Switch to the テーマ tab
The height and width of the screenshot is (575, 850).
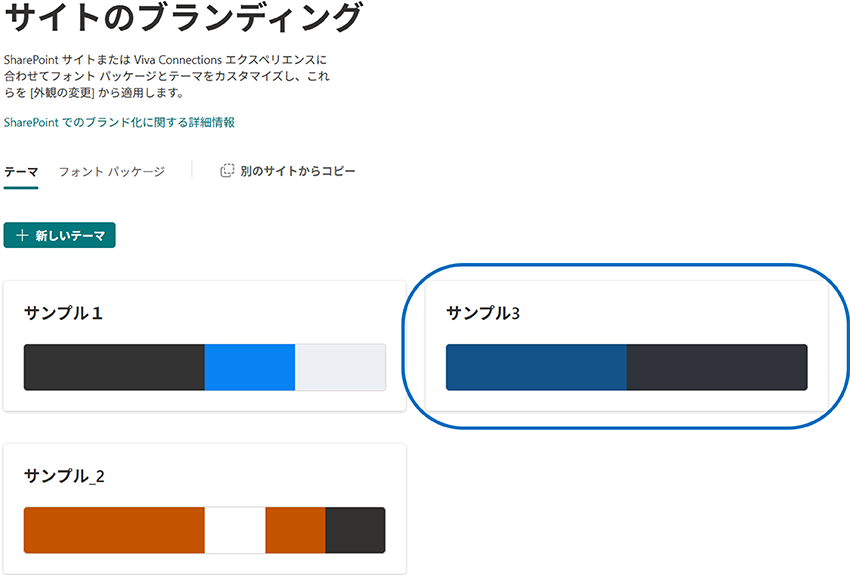tap(21, 171)
